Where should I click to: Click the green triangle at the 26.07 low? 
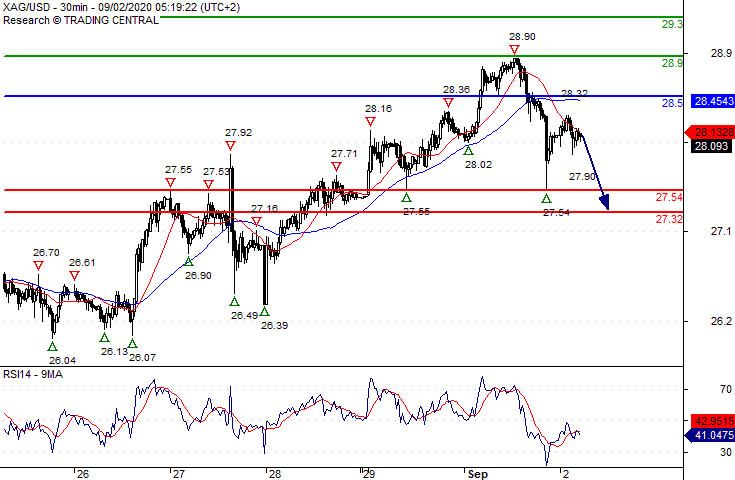pos(132,344)
